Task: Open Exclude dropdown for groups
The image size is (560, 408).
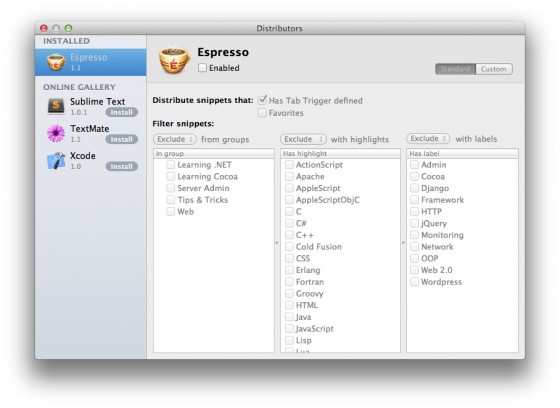Action: pyautogui.click(x=175, y=139)
